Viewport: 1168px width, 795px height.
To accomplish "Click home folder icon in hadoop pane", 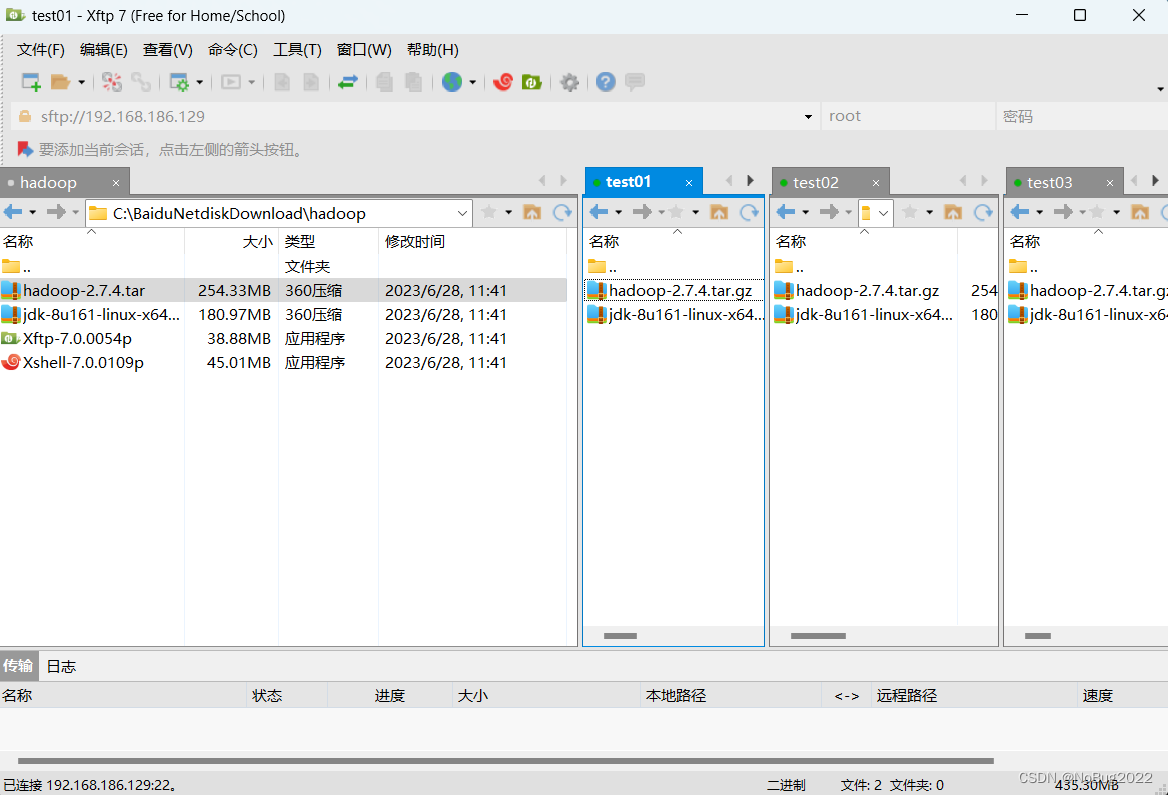I will click(x=532, y=212).
